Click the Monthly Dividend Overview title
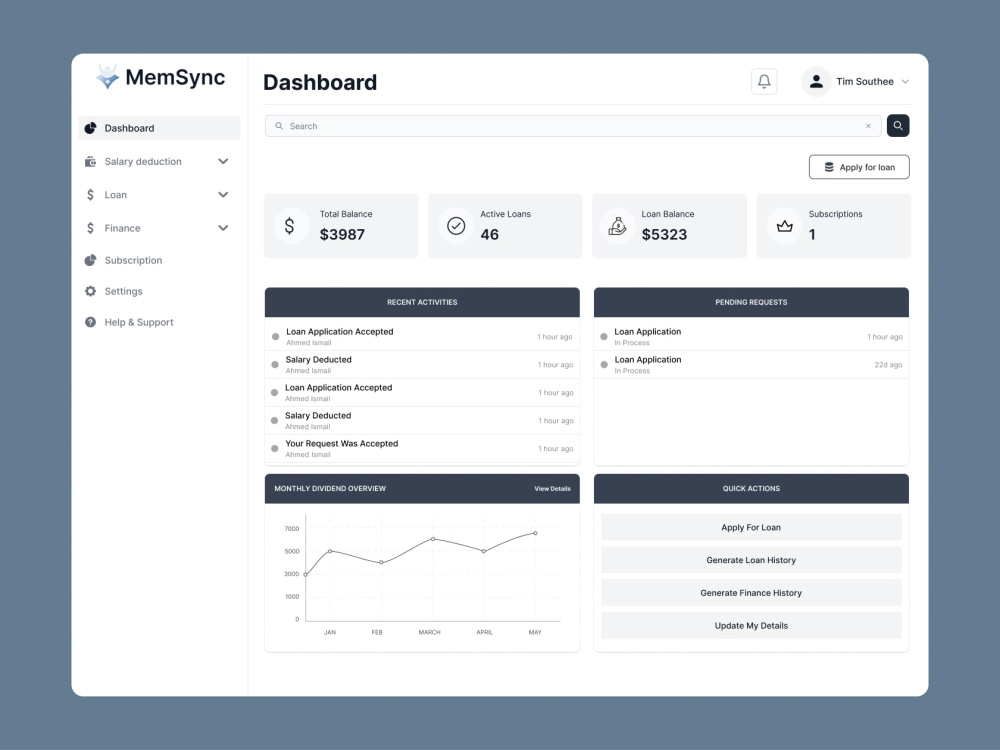 click(330, 489)
